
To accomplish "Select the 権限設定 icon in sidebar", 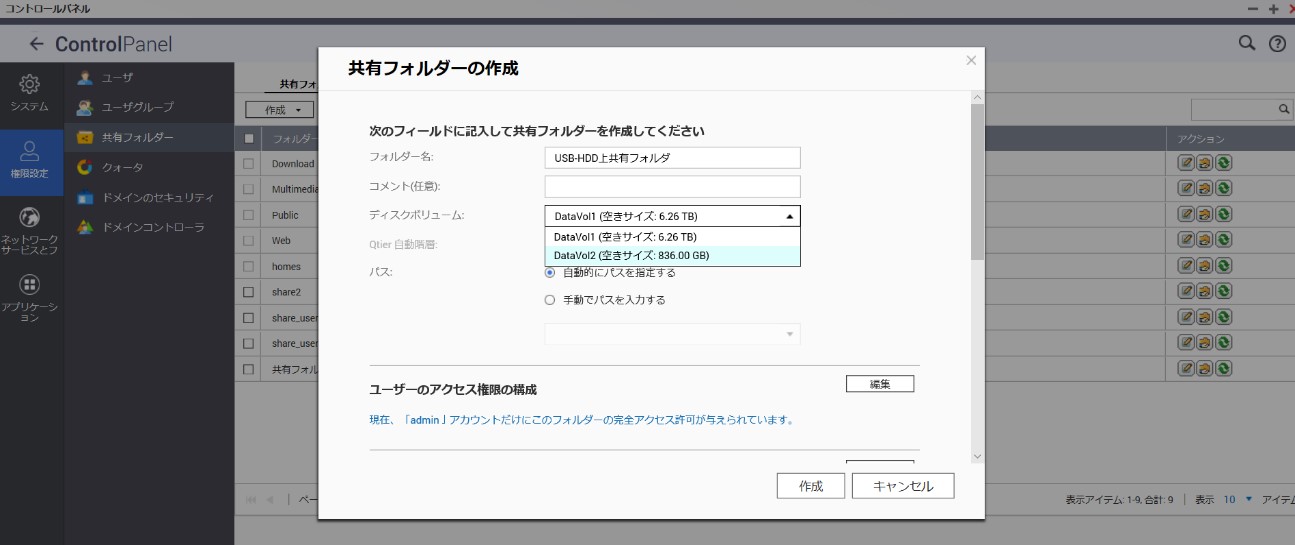I will (x=30, y=151).
